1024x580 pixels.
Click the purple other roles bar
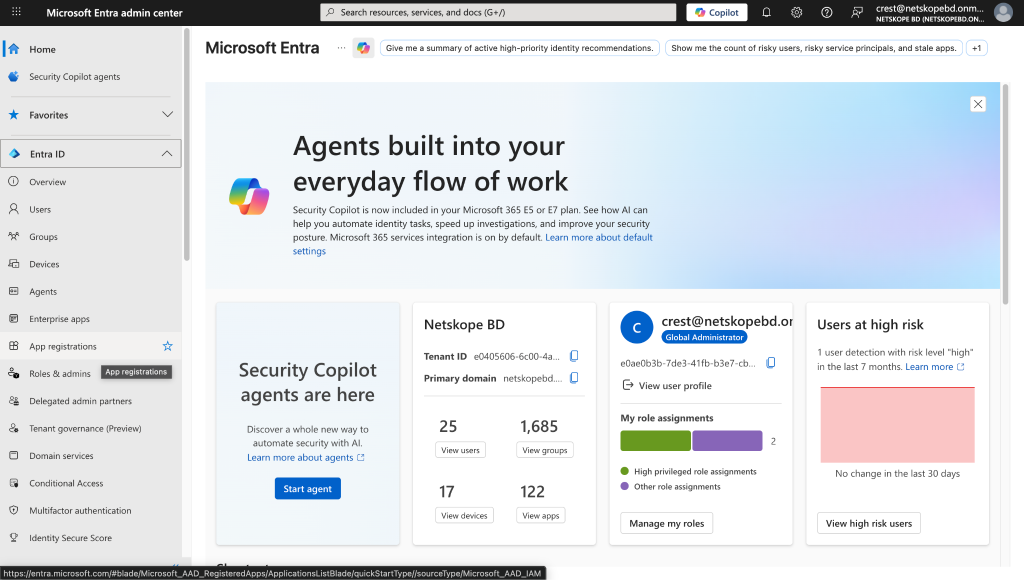tap(727, 441)
